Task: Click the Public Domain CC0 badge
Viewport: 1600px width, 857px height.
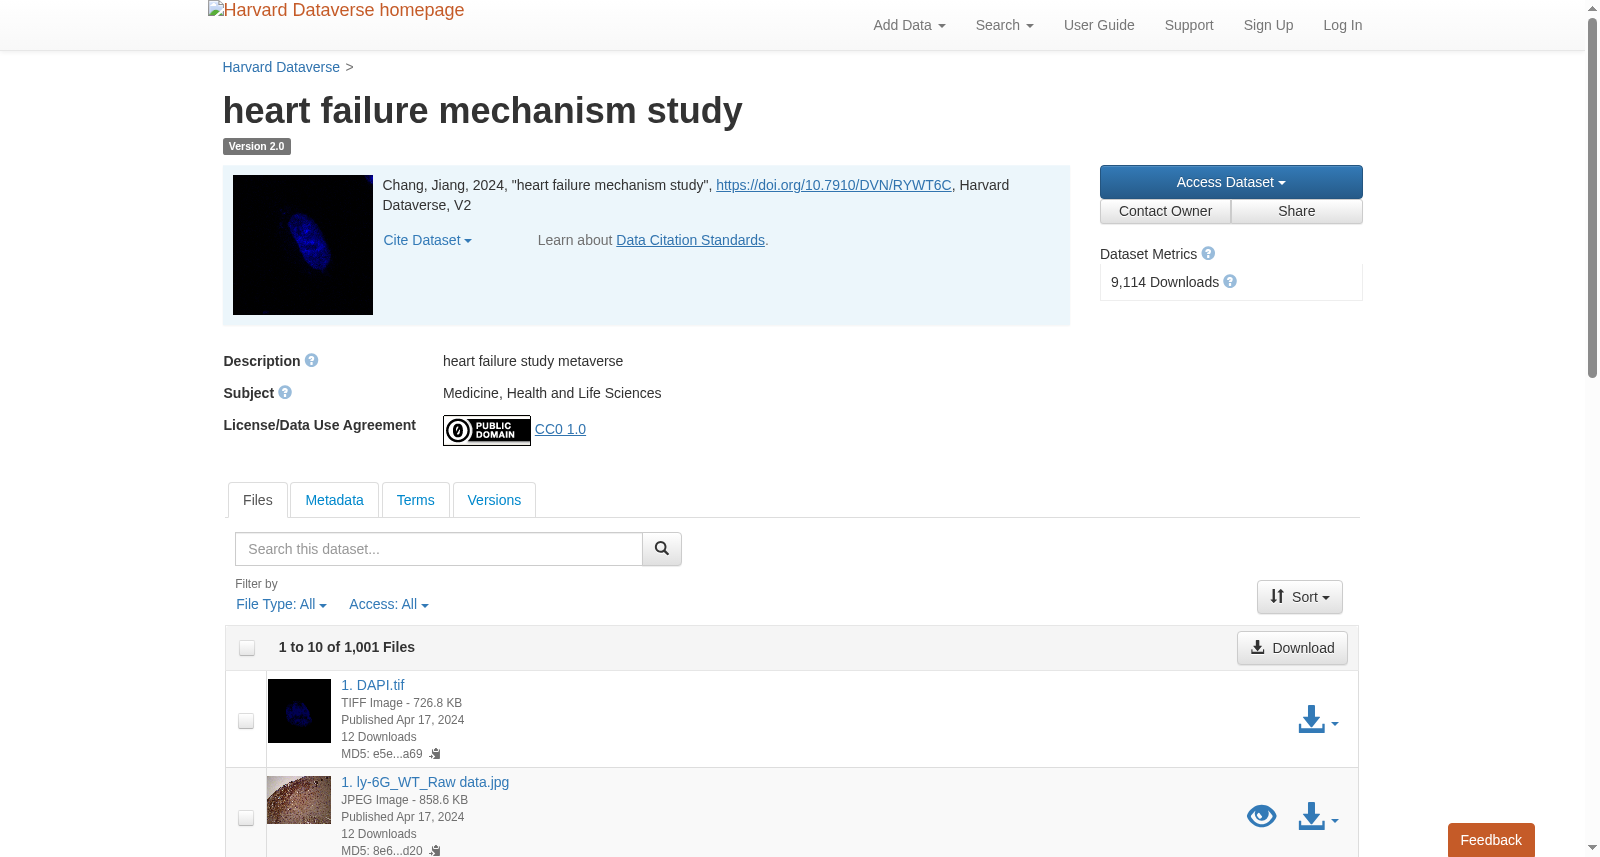Action: (x=487, y=430)
